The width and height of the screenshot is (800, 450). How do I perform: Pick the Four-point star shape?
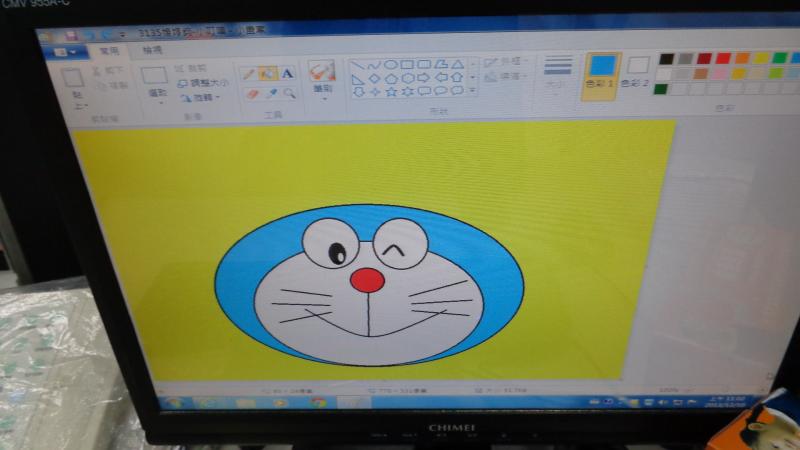pos(375,92)
